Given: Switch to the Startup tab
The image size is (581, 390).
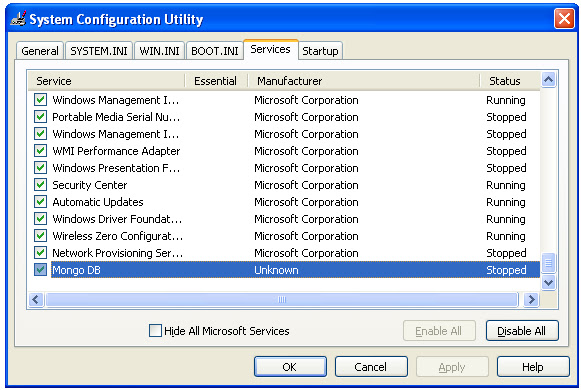Looking at the screenshot, I should tap(320, 51).
